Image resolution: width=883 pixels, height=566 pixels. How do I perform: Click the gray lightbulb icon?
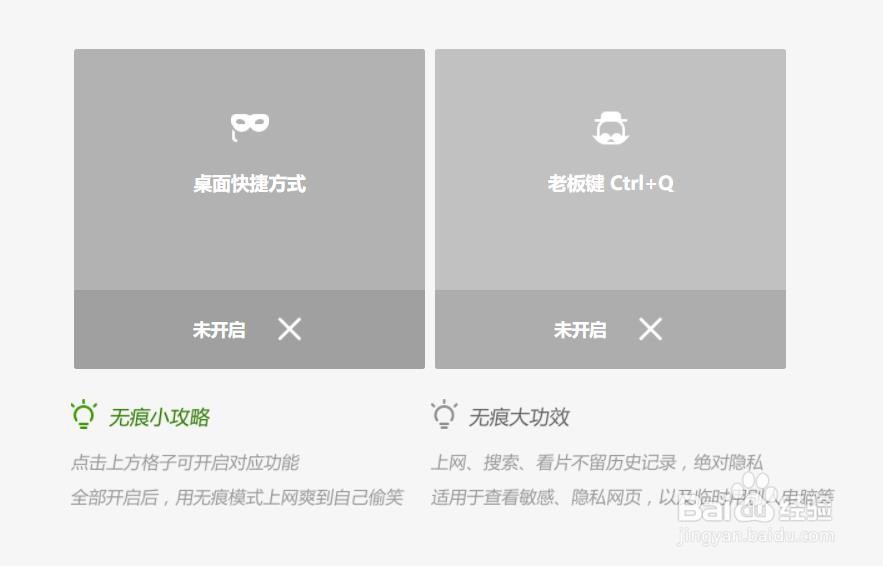[x=444, y=415]
